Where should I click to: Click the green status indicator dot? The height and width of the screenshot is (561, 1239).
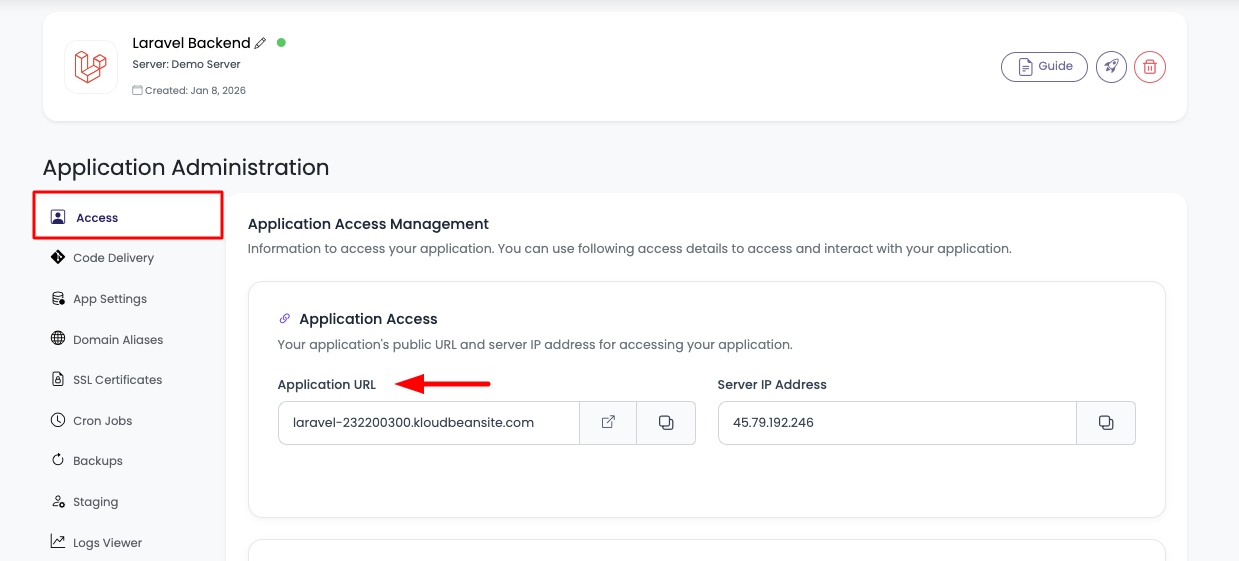tap(281, 43)
